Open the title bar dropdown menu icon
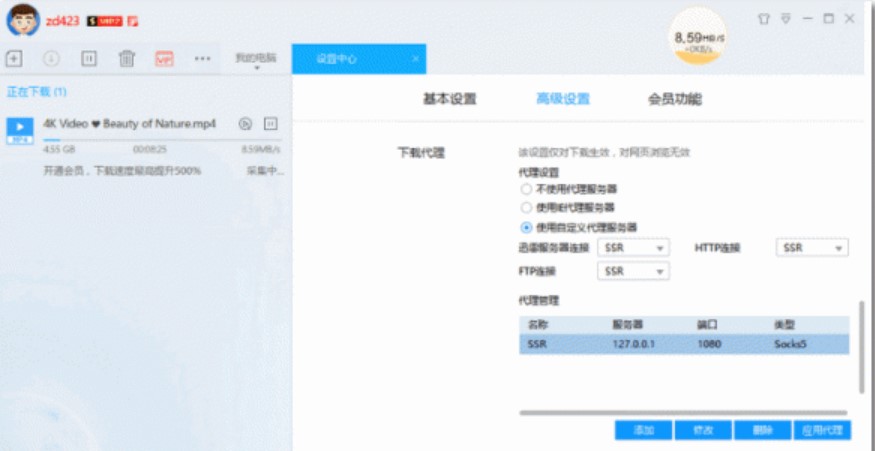 (x=786, y=19)
